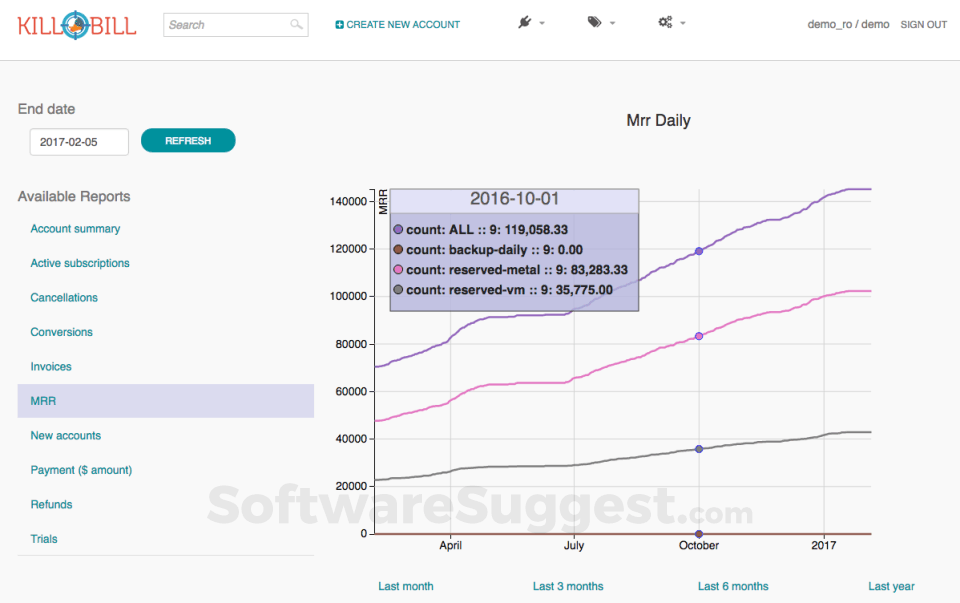This screenshot has width=960, height=603.
Task: Click the plus icon for new account
Action: coord(340,25)
